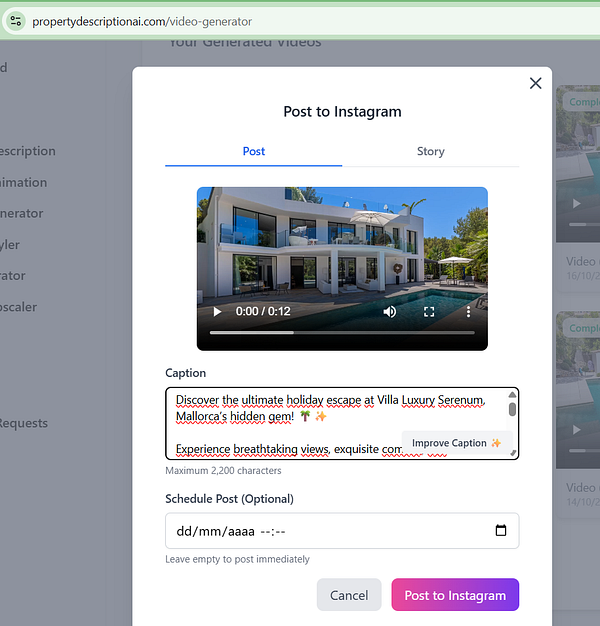Click the 0:00 / 0:12 timestamp
This screenshot has height=626, width=600.
(x=263, y=311)
